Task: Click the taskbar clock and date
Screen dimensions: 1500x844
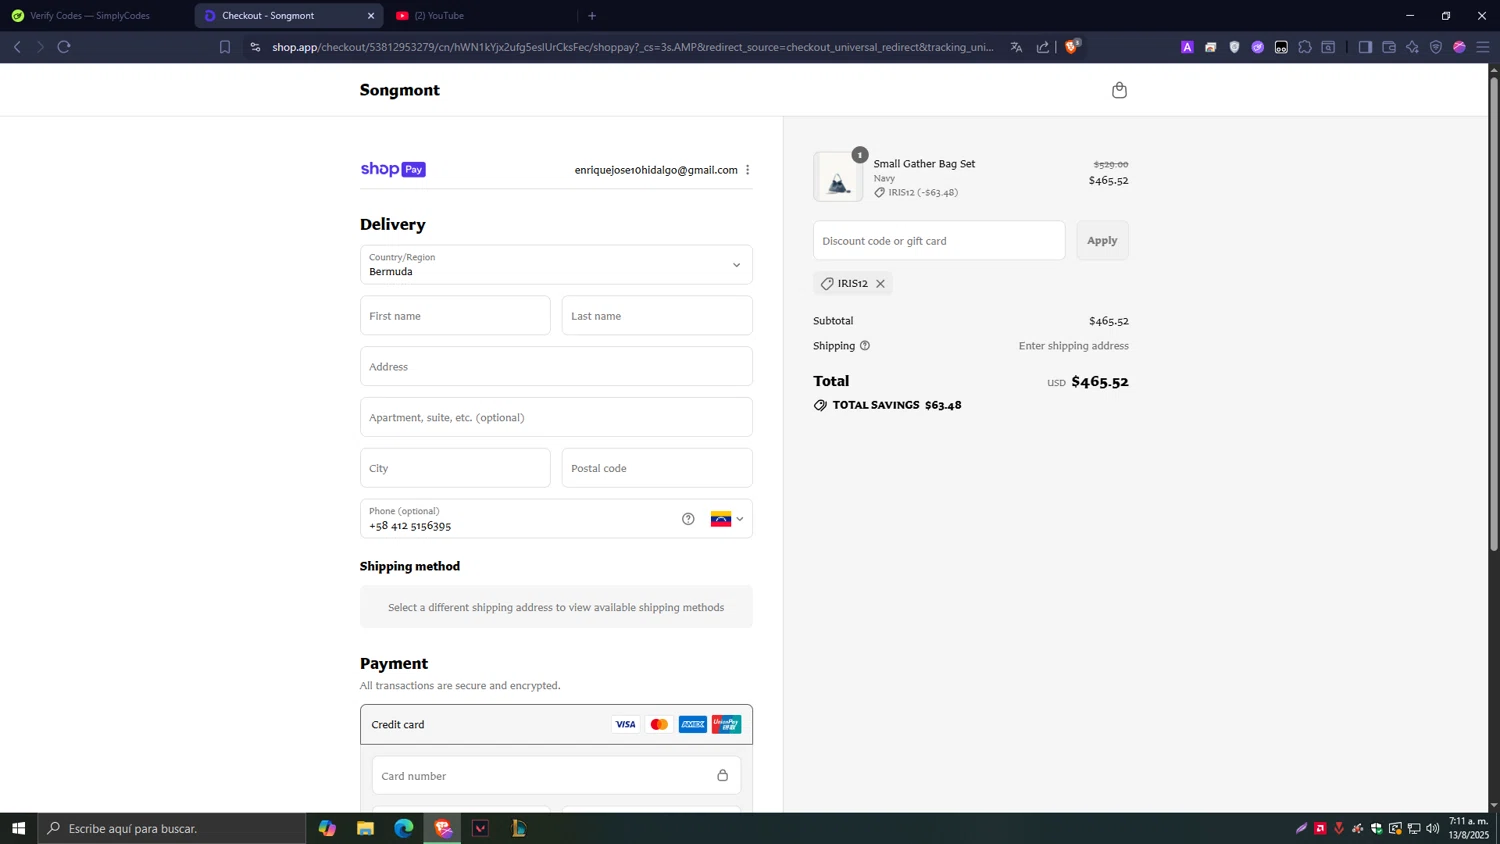Action: coord(1469,828)
